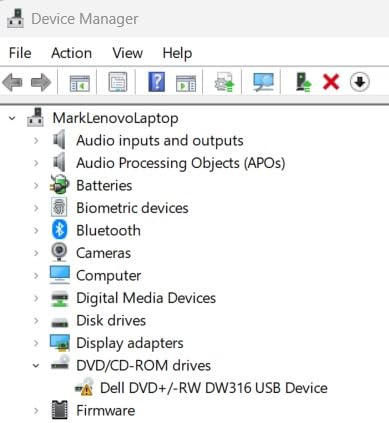This screenshot has width=389, height=423.
Task: Click the Firmware chip icon
Action: click(x=59, y=410)
